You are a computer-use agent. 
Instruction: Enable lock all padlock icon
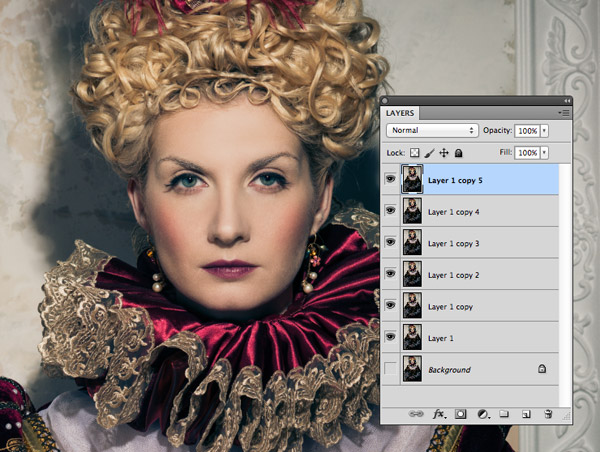click(x=458, y=153)
